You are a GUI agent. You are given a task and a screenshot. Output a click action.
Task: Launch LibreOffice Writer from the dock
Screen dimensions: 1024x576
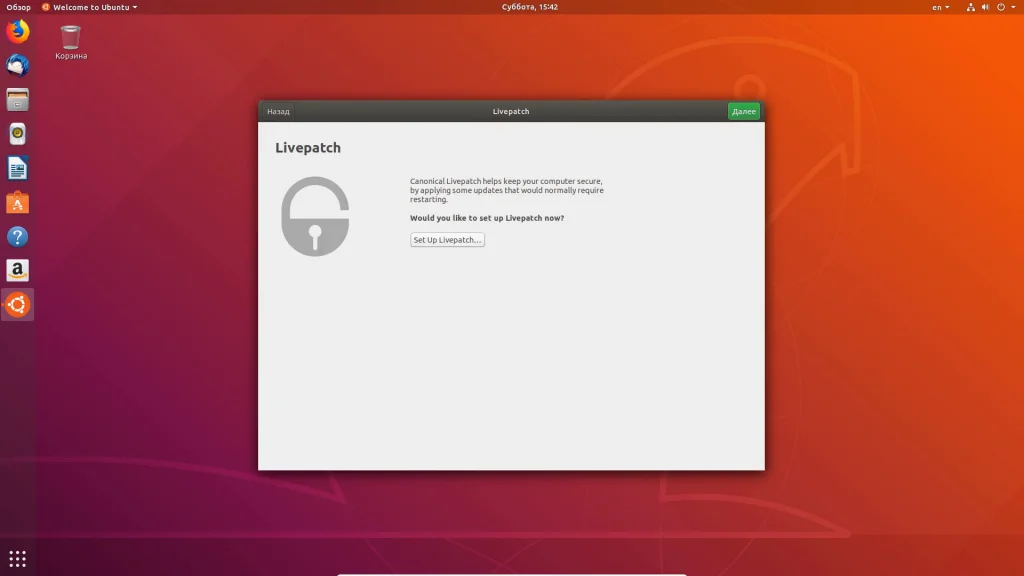tap(18, 168)
